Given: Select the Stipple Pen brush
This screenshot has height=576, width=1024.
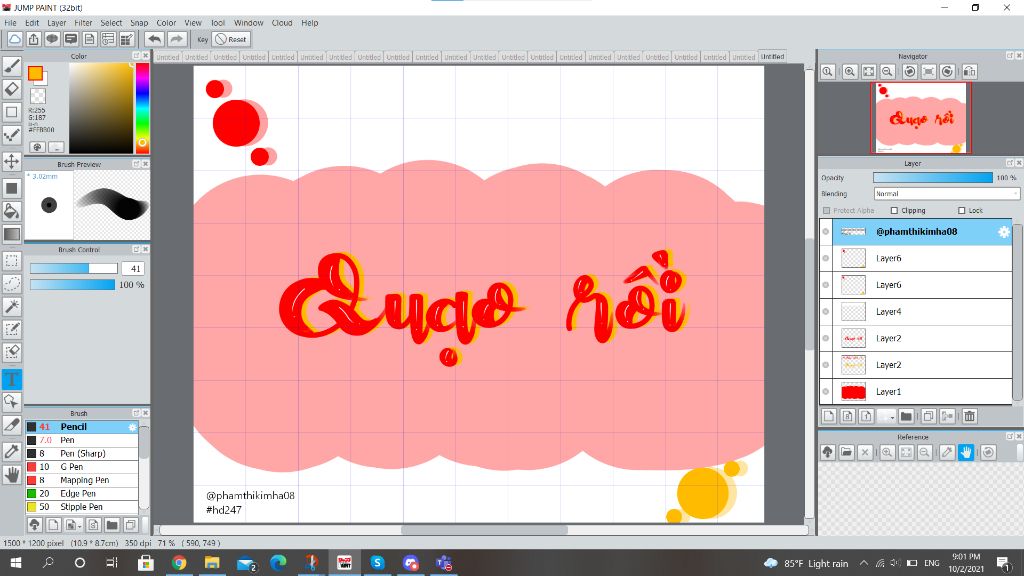Looking at the screenshot, I should click(x=82, y=507).
